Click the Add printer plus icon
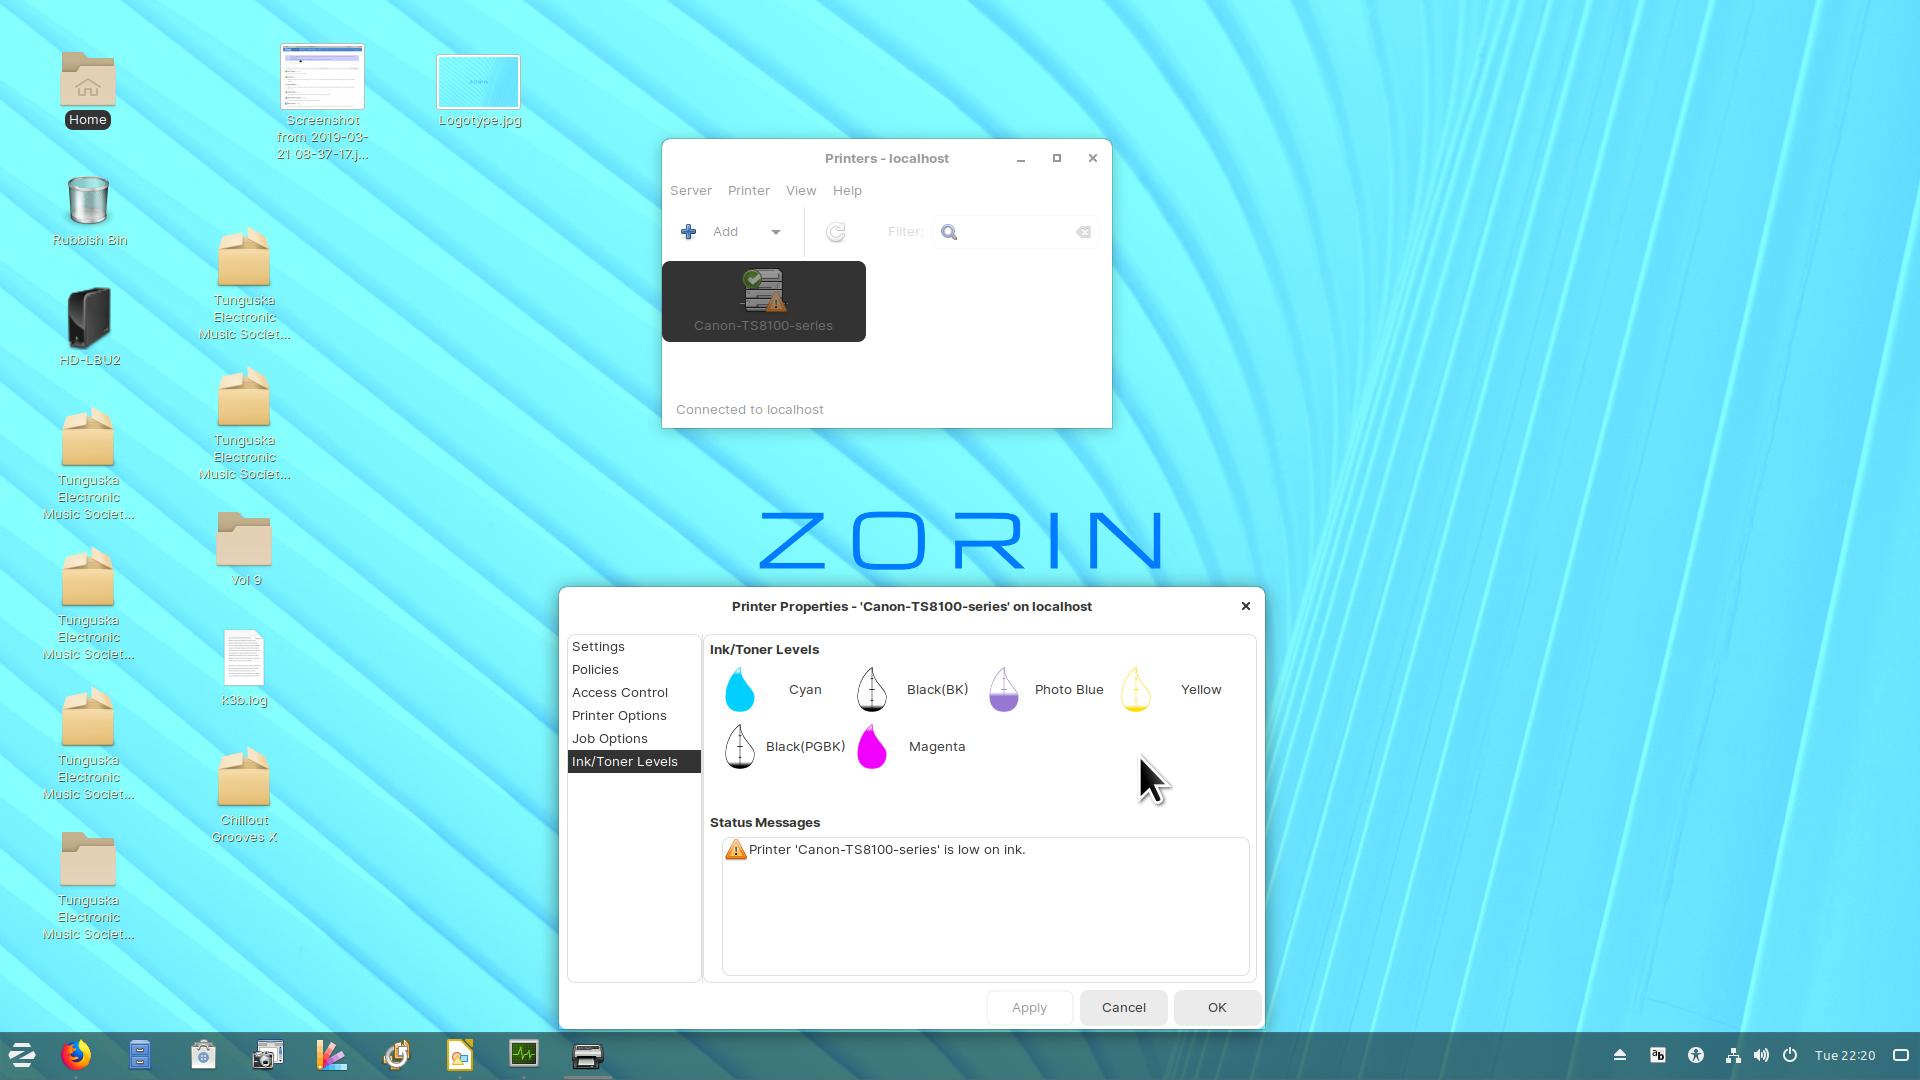This screenshot has width=1920, height=1080. (x=688, y=232)
